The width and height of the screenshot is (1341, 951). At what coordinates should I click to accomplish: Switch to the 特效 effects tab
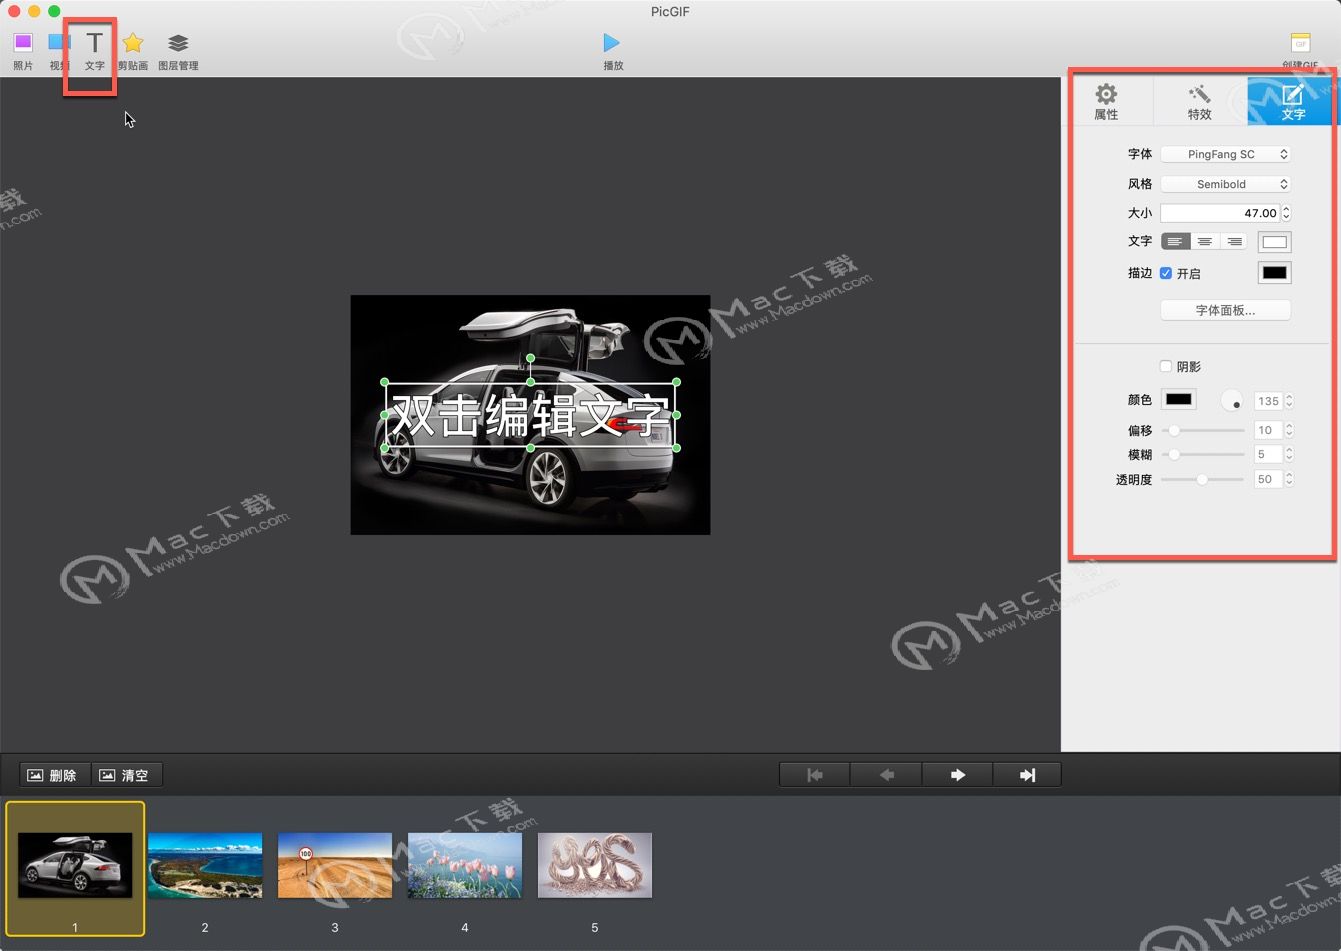tap(1200, 101)
